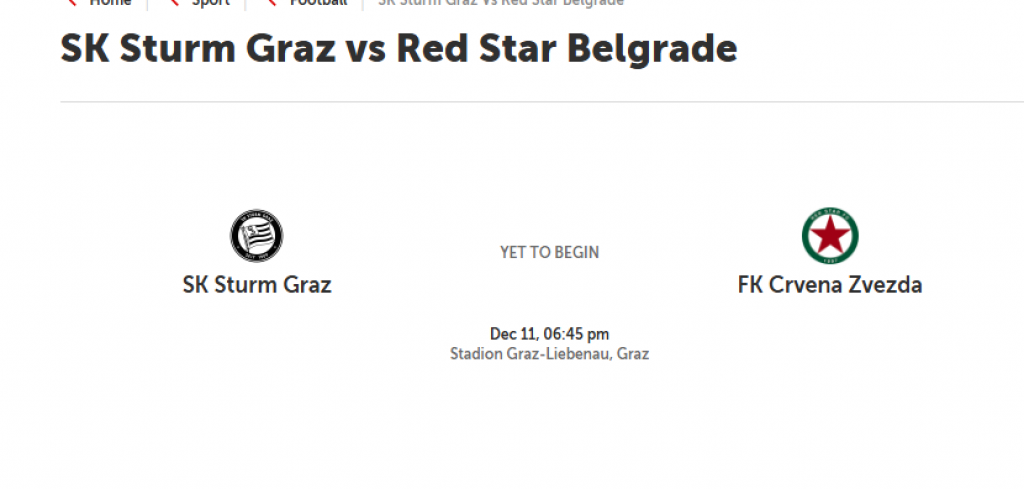This screenshot has width=1024, height=489.
Task: Click the red chevron before Home breadcrumb
Action: click(72, 3)
